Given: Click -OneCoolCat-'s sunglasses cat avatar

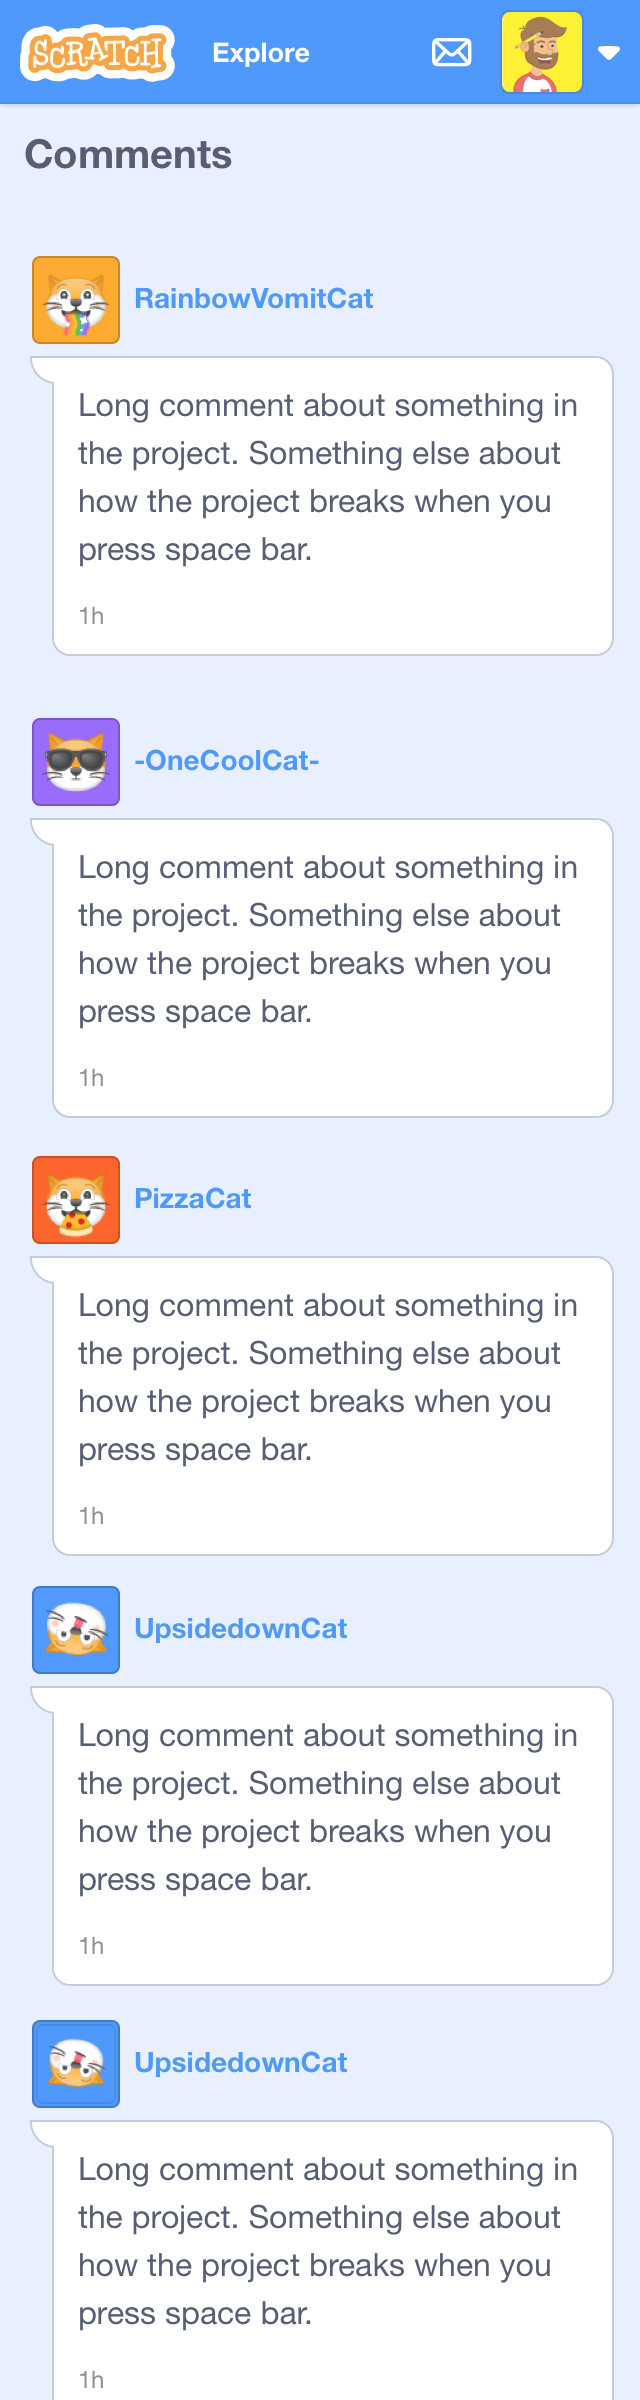Looking at the screenshot, I should coord(75,761).
